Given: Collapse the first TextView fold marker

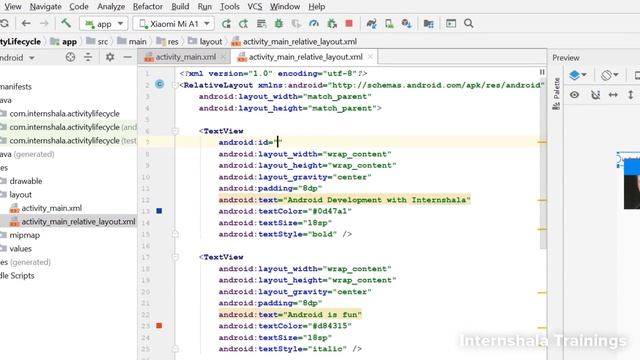Looking at the screenshot, I should [x=175, y=131].
